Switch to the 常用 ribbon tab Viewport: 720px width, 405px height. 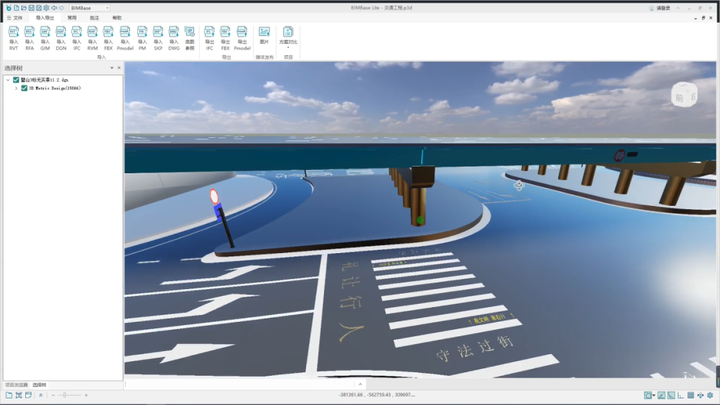pyautogui.click(x=71, y=18)
